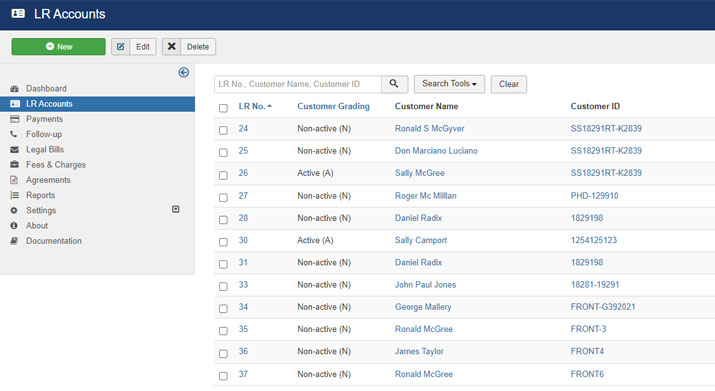The height and width of the screenshot is (391, 715).
Task: Check the checkbox for LR No. 27
Action: pos(223,198)
